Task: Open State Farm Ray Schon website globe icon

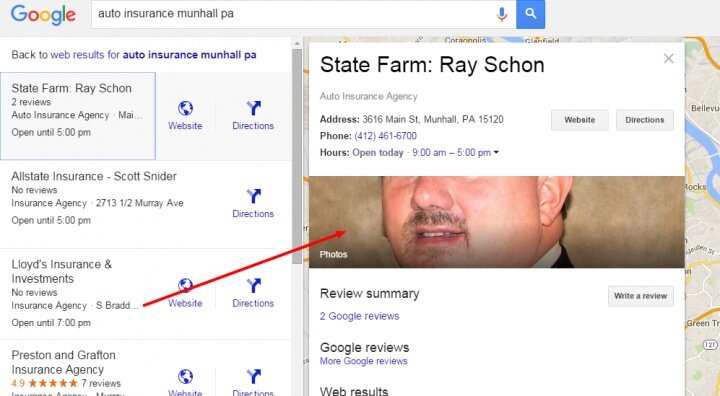Action: click(x=185, y=108)
